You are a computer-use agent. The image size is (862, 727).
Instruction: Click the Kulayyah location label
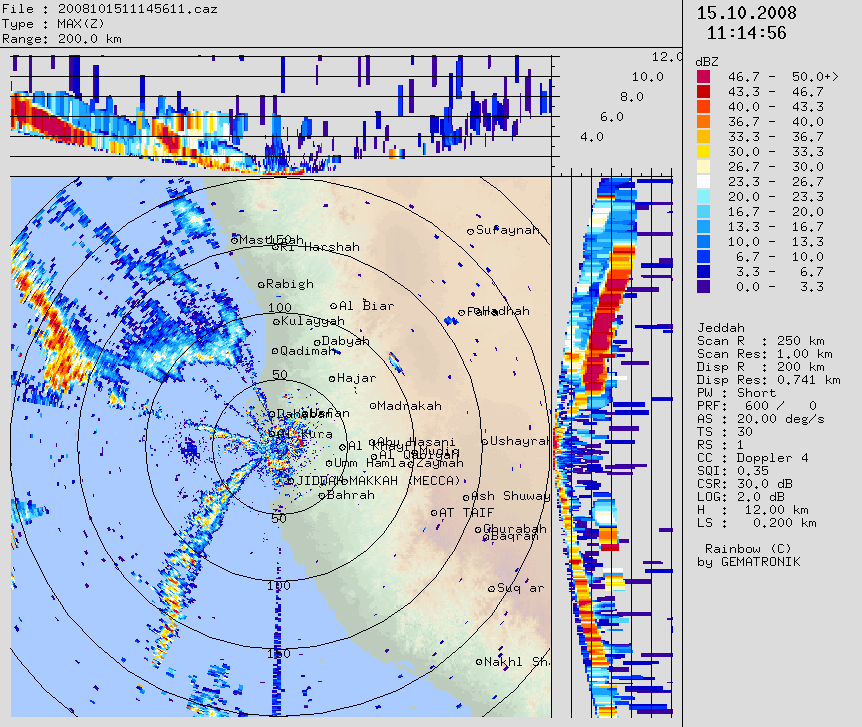tap(313, 321)
